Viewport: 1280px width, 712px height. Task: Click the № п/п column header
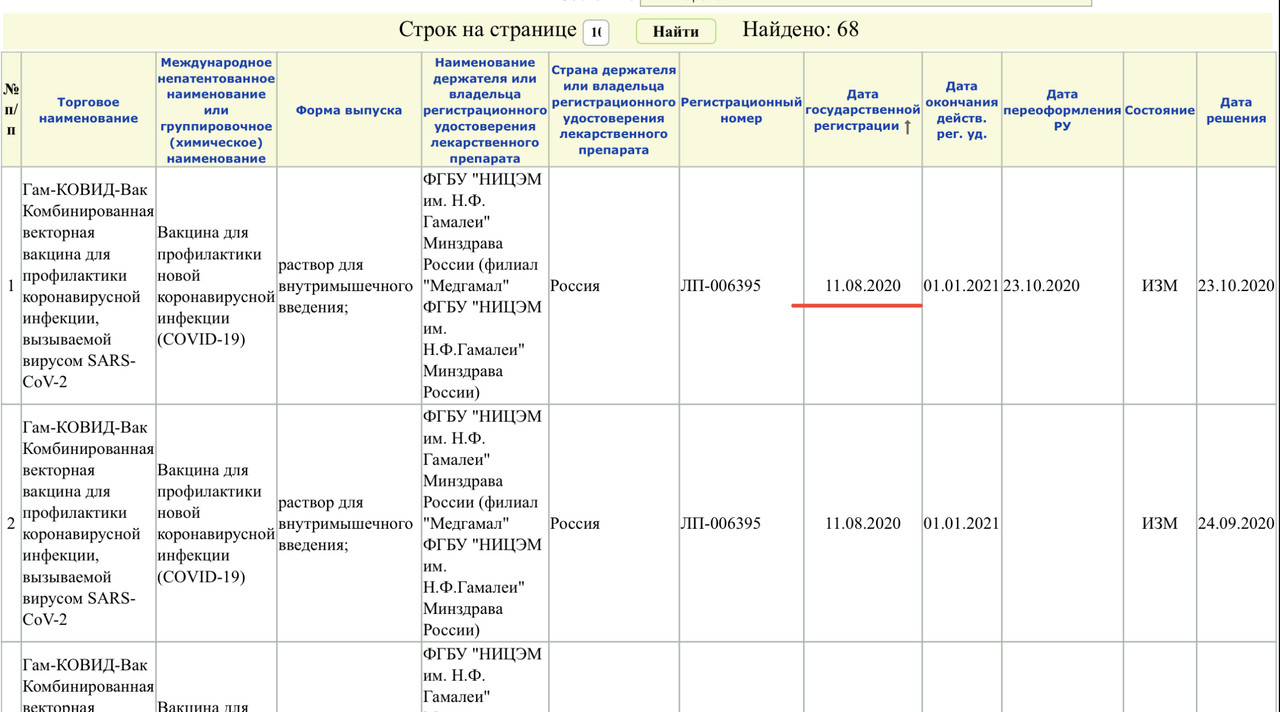[x=11, y=110]
